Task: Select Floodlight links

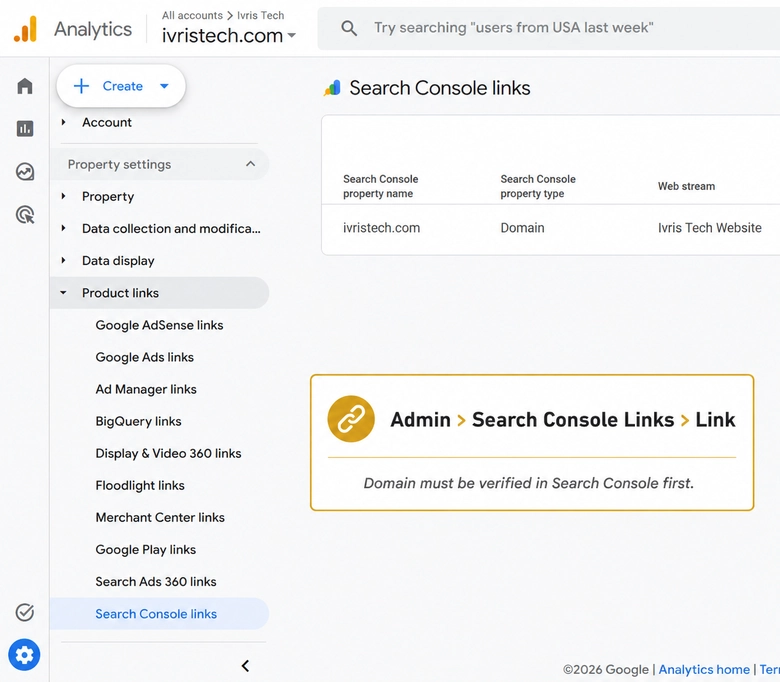Action: [140, 486]
